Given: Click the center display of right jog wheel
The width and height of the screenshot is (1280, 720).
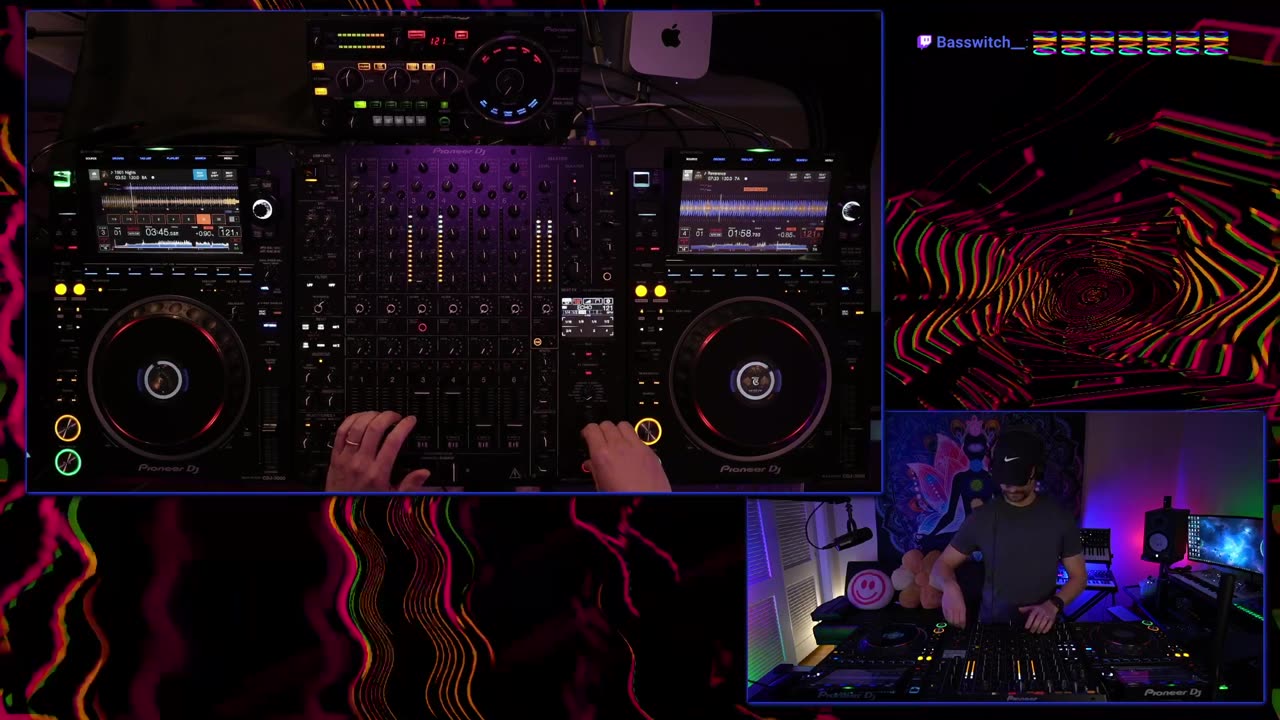Looking at the screenshot, I should pos(755,381).
